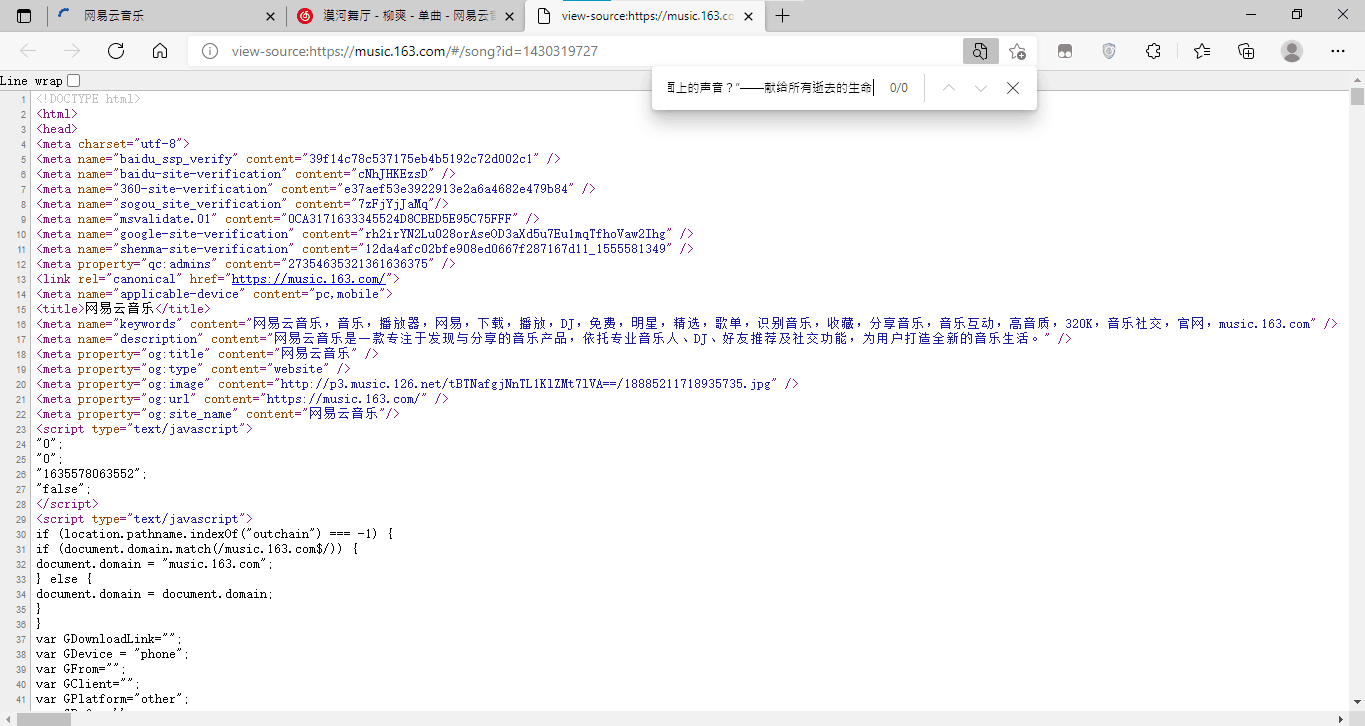
Task: View site information icon in address bar
Action: [210, 51]
